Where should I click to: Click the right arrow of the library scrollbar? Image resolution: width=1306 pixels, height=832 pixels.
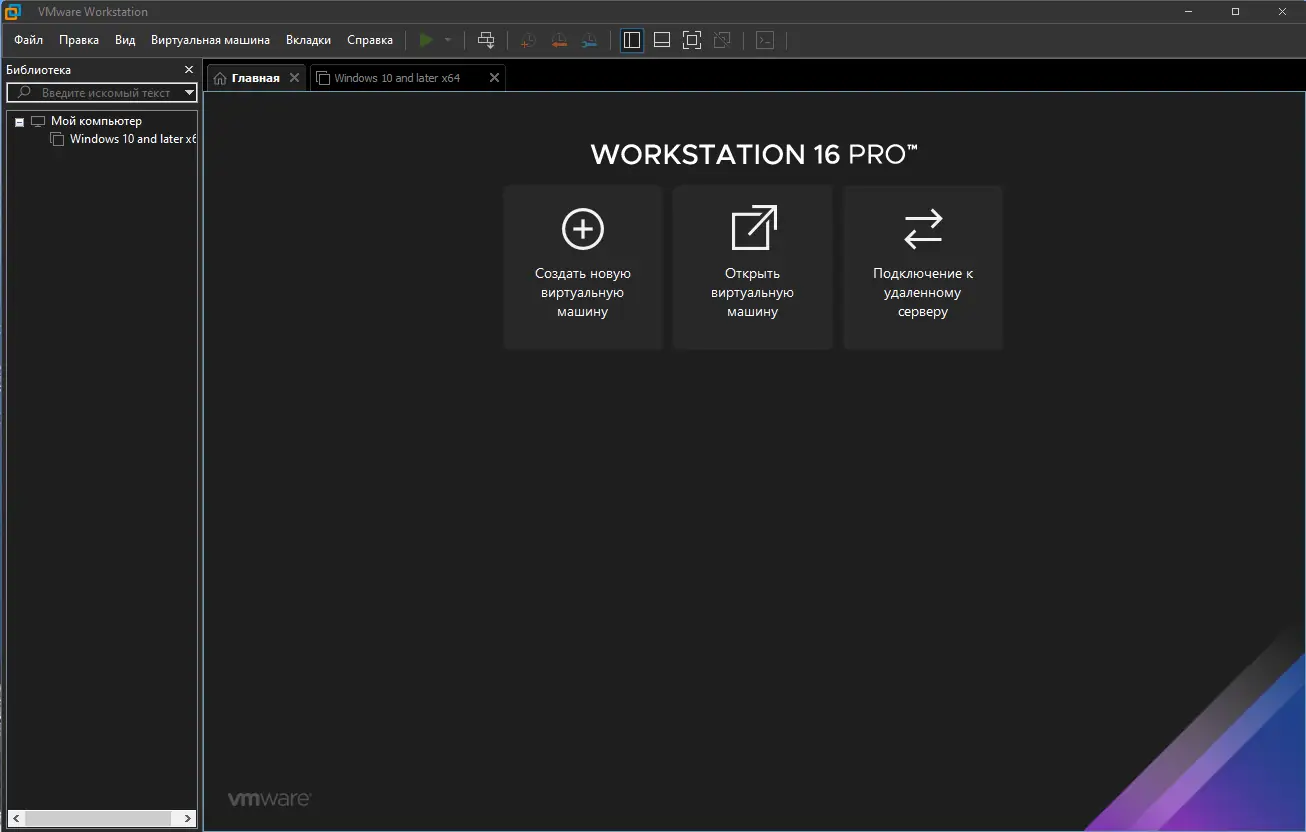click(x=186, y=818)
